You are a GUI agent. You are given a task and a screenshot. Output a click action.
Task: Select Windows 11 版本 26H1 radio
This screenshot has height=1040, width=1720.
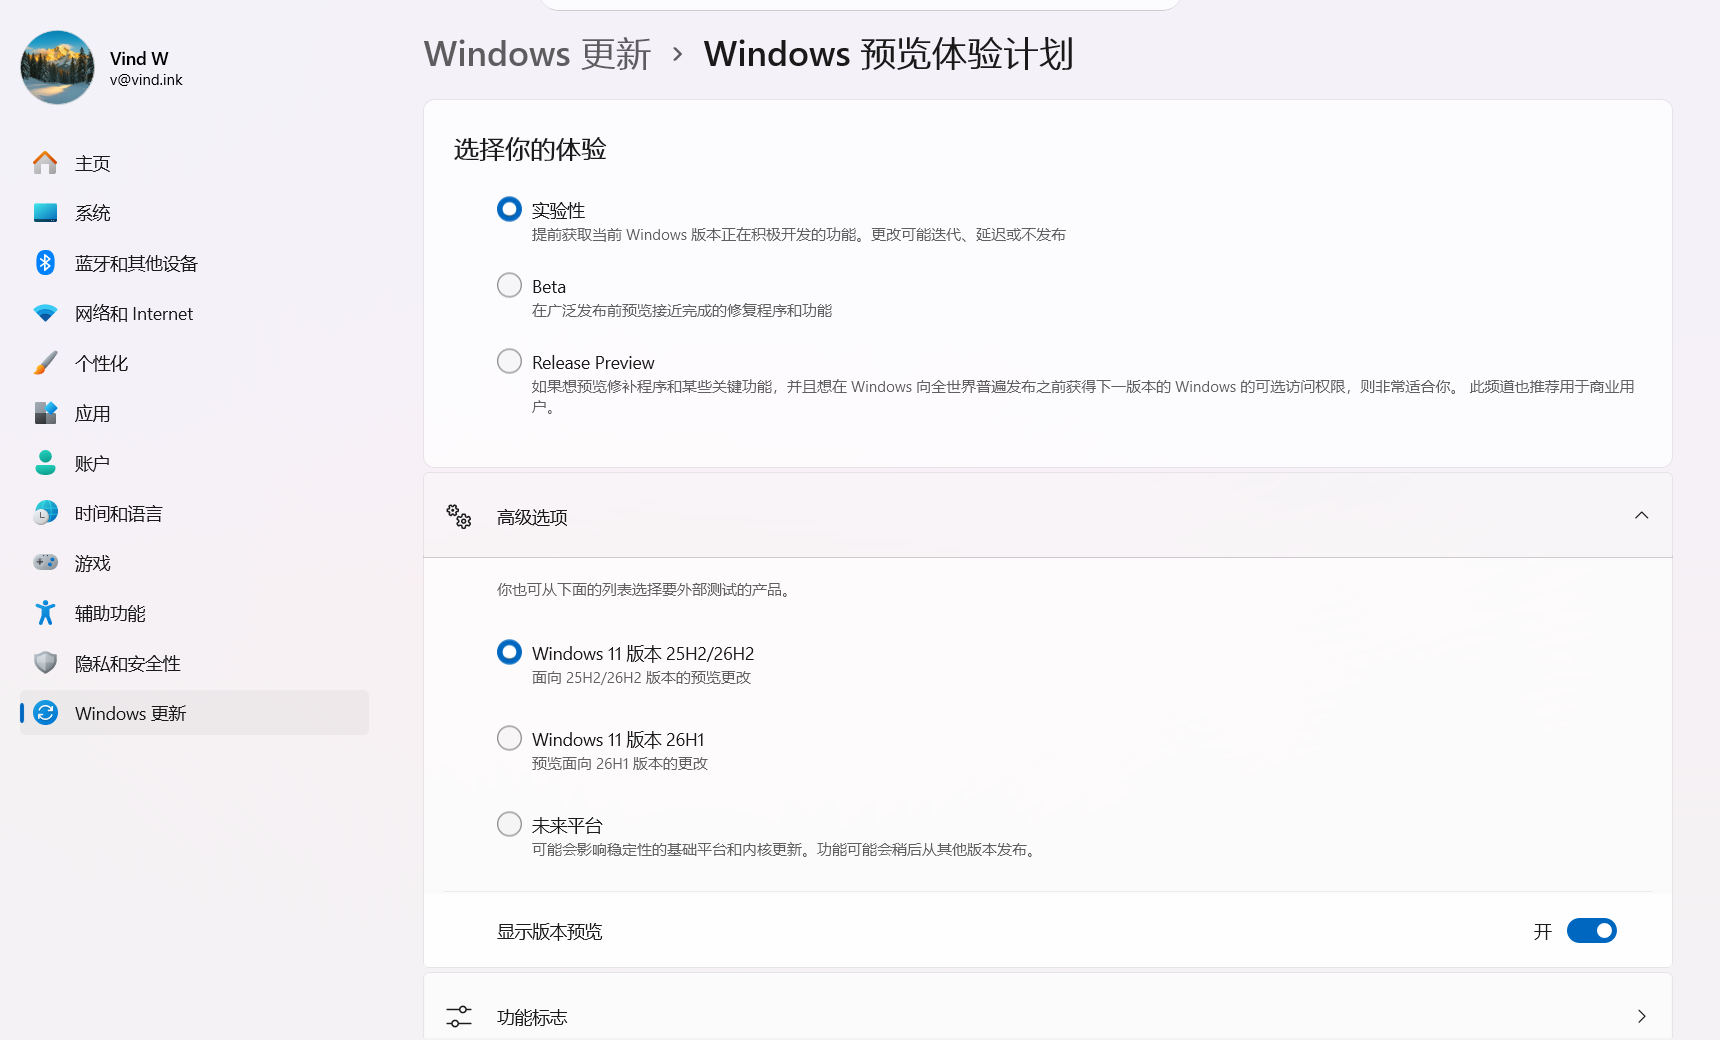tap(509, 738)
